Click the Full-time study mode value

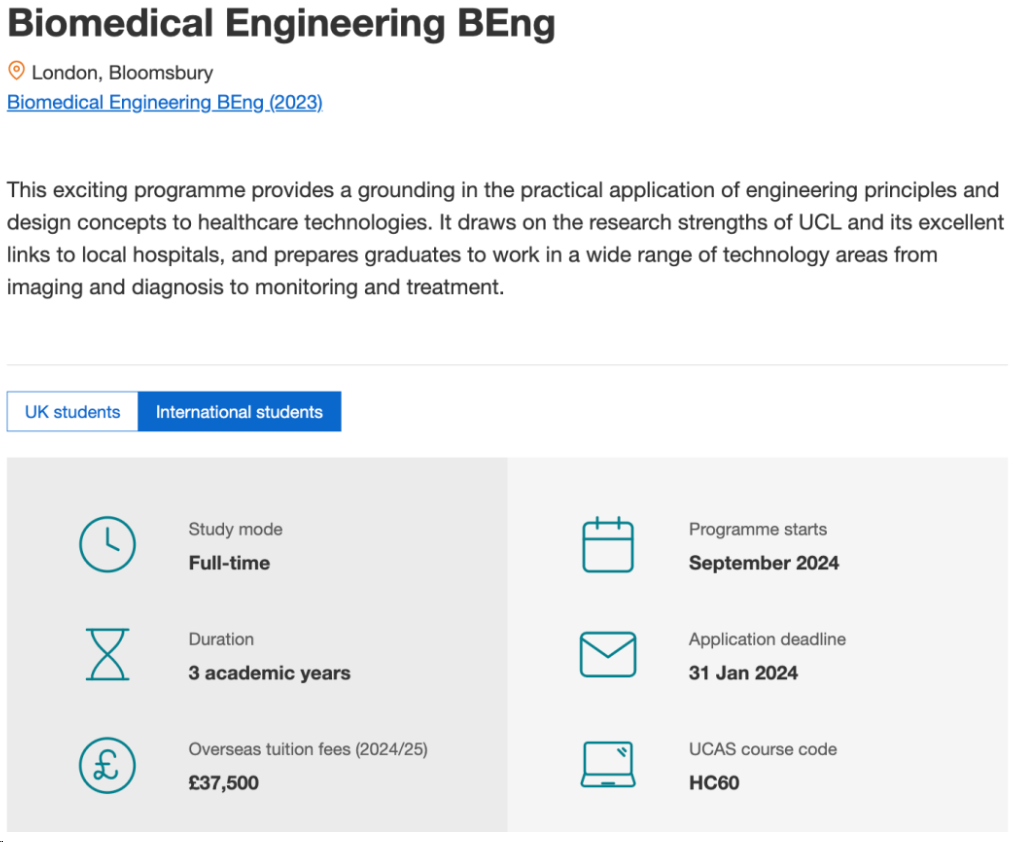(x=229, y=563)
